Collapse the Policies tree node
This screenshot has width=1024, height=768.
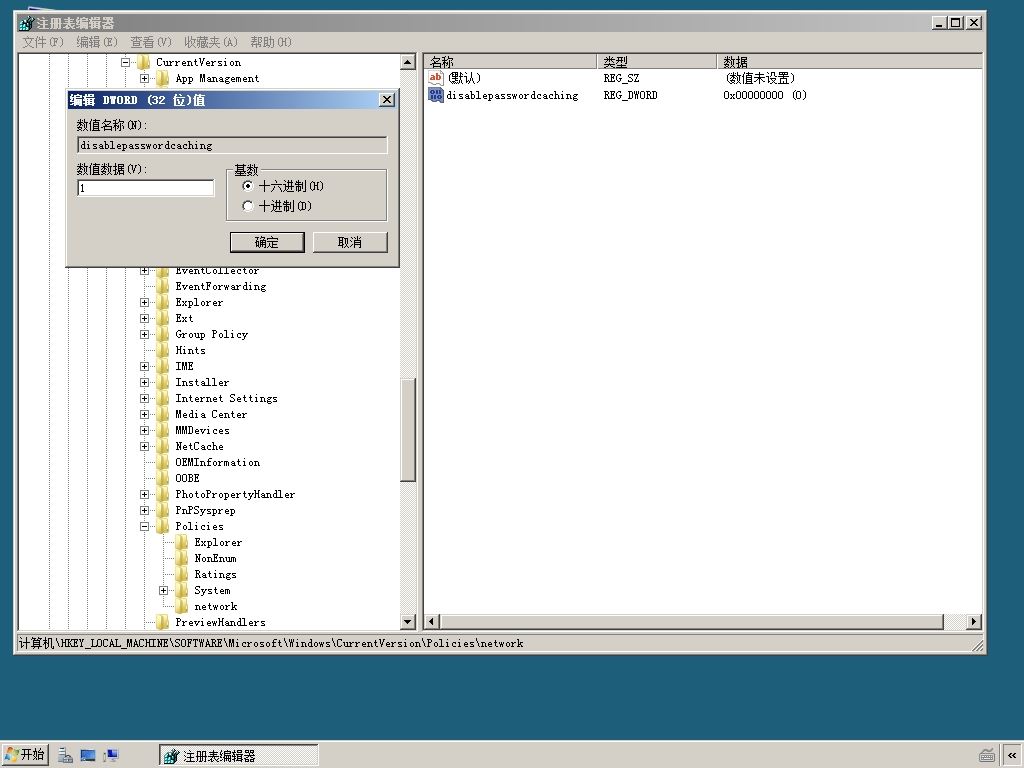pyautogui.click(x=144, y=526)
